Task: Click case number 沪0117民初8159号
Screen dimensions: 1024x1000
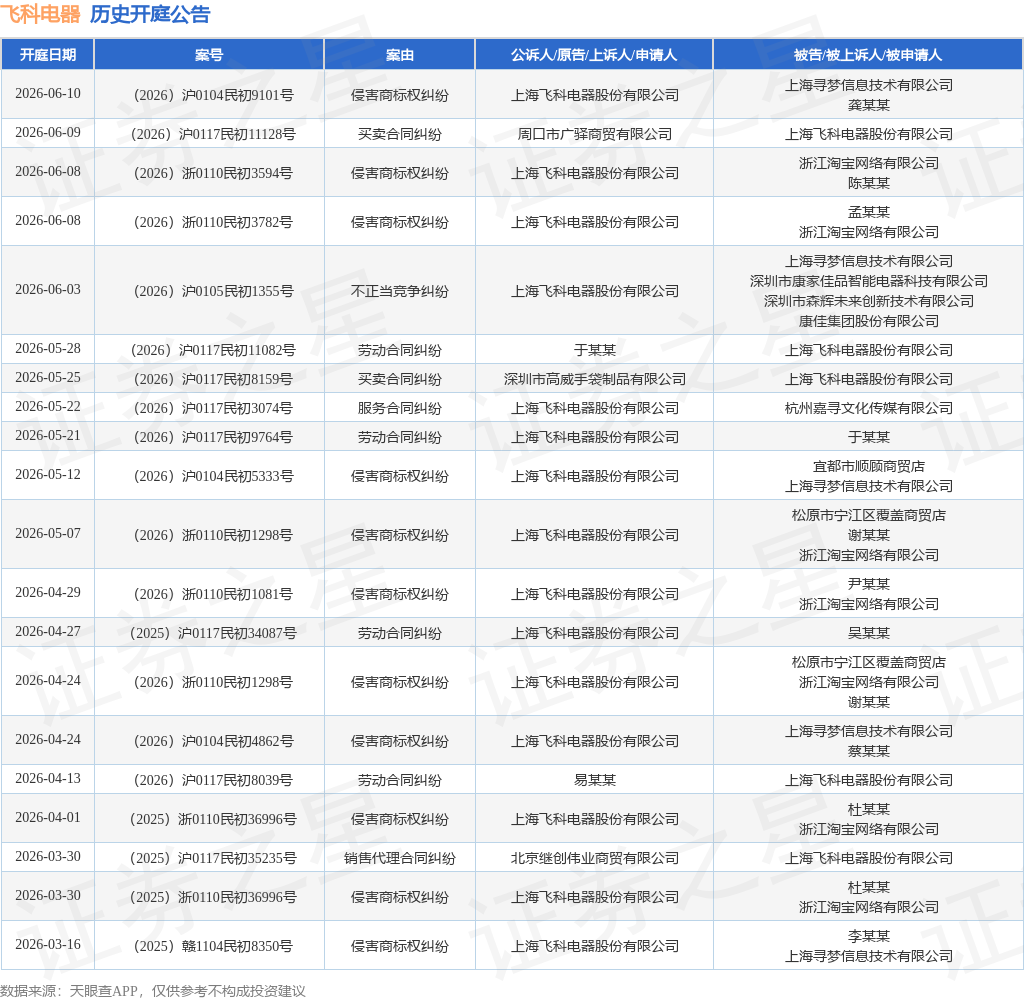Action: tap(214, 379)
